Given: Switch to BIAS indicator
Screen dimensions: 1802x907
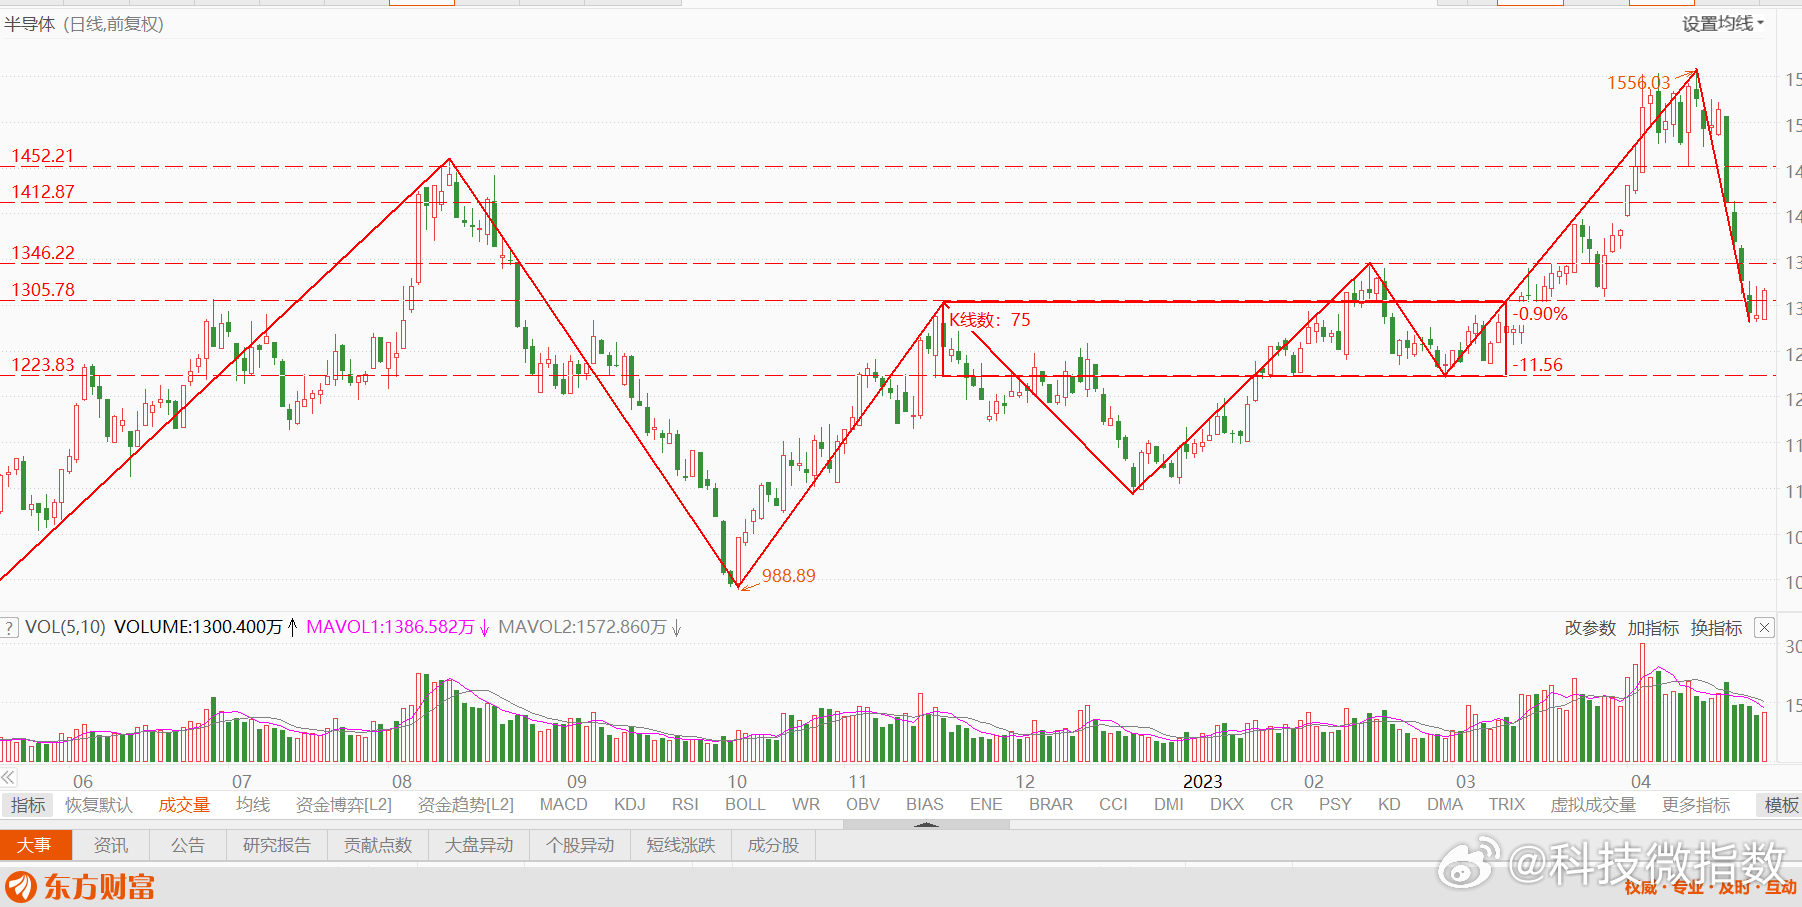Looking at the screenshot, I should (925, 805).
